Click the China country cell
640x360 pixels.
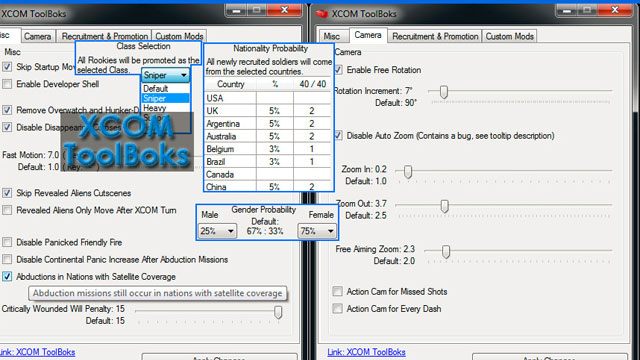[230, 187]
